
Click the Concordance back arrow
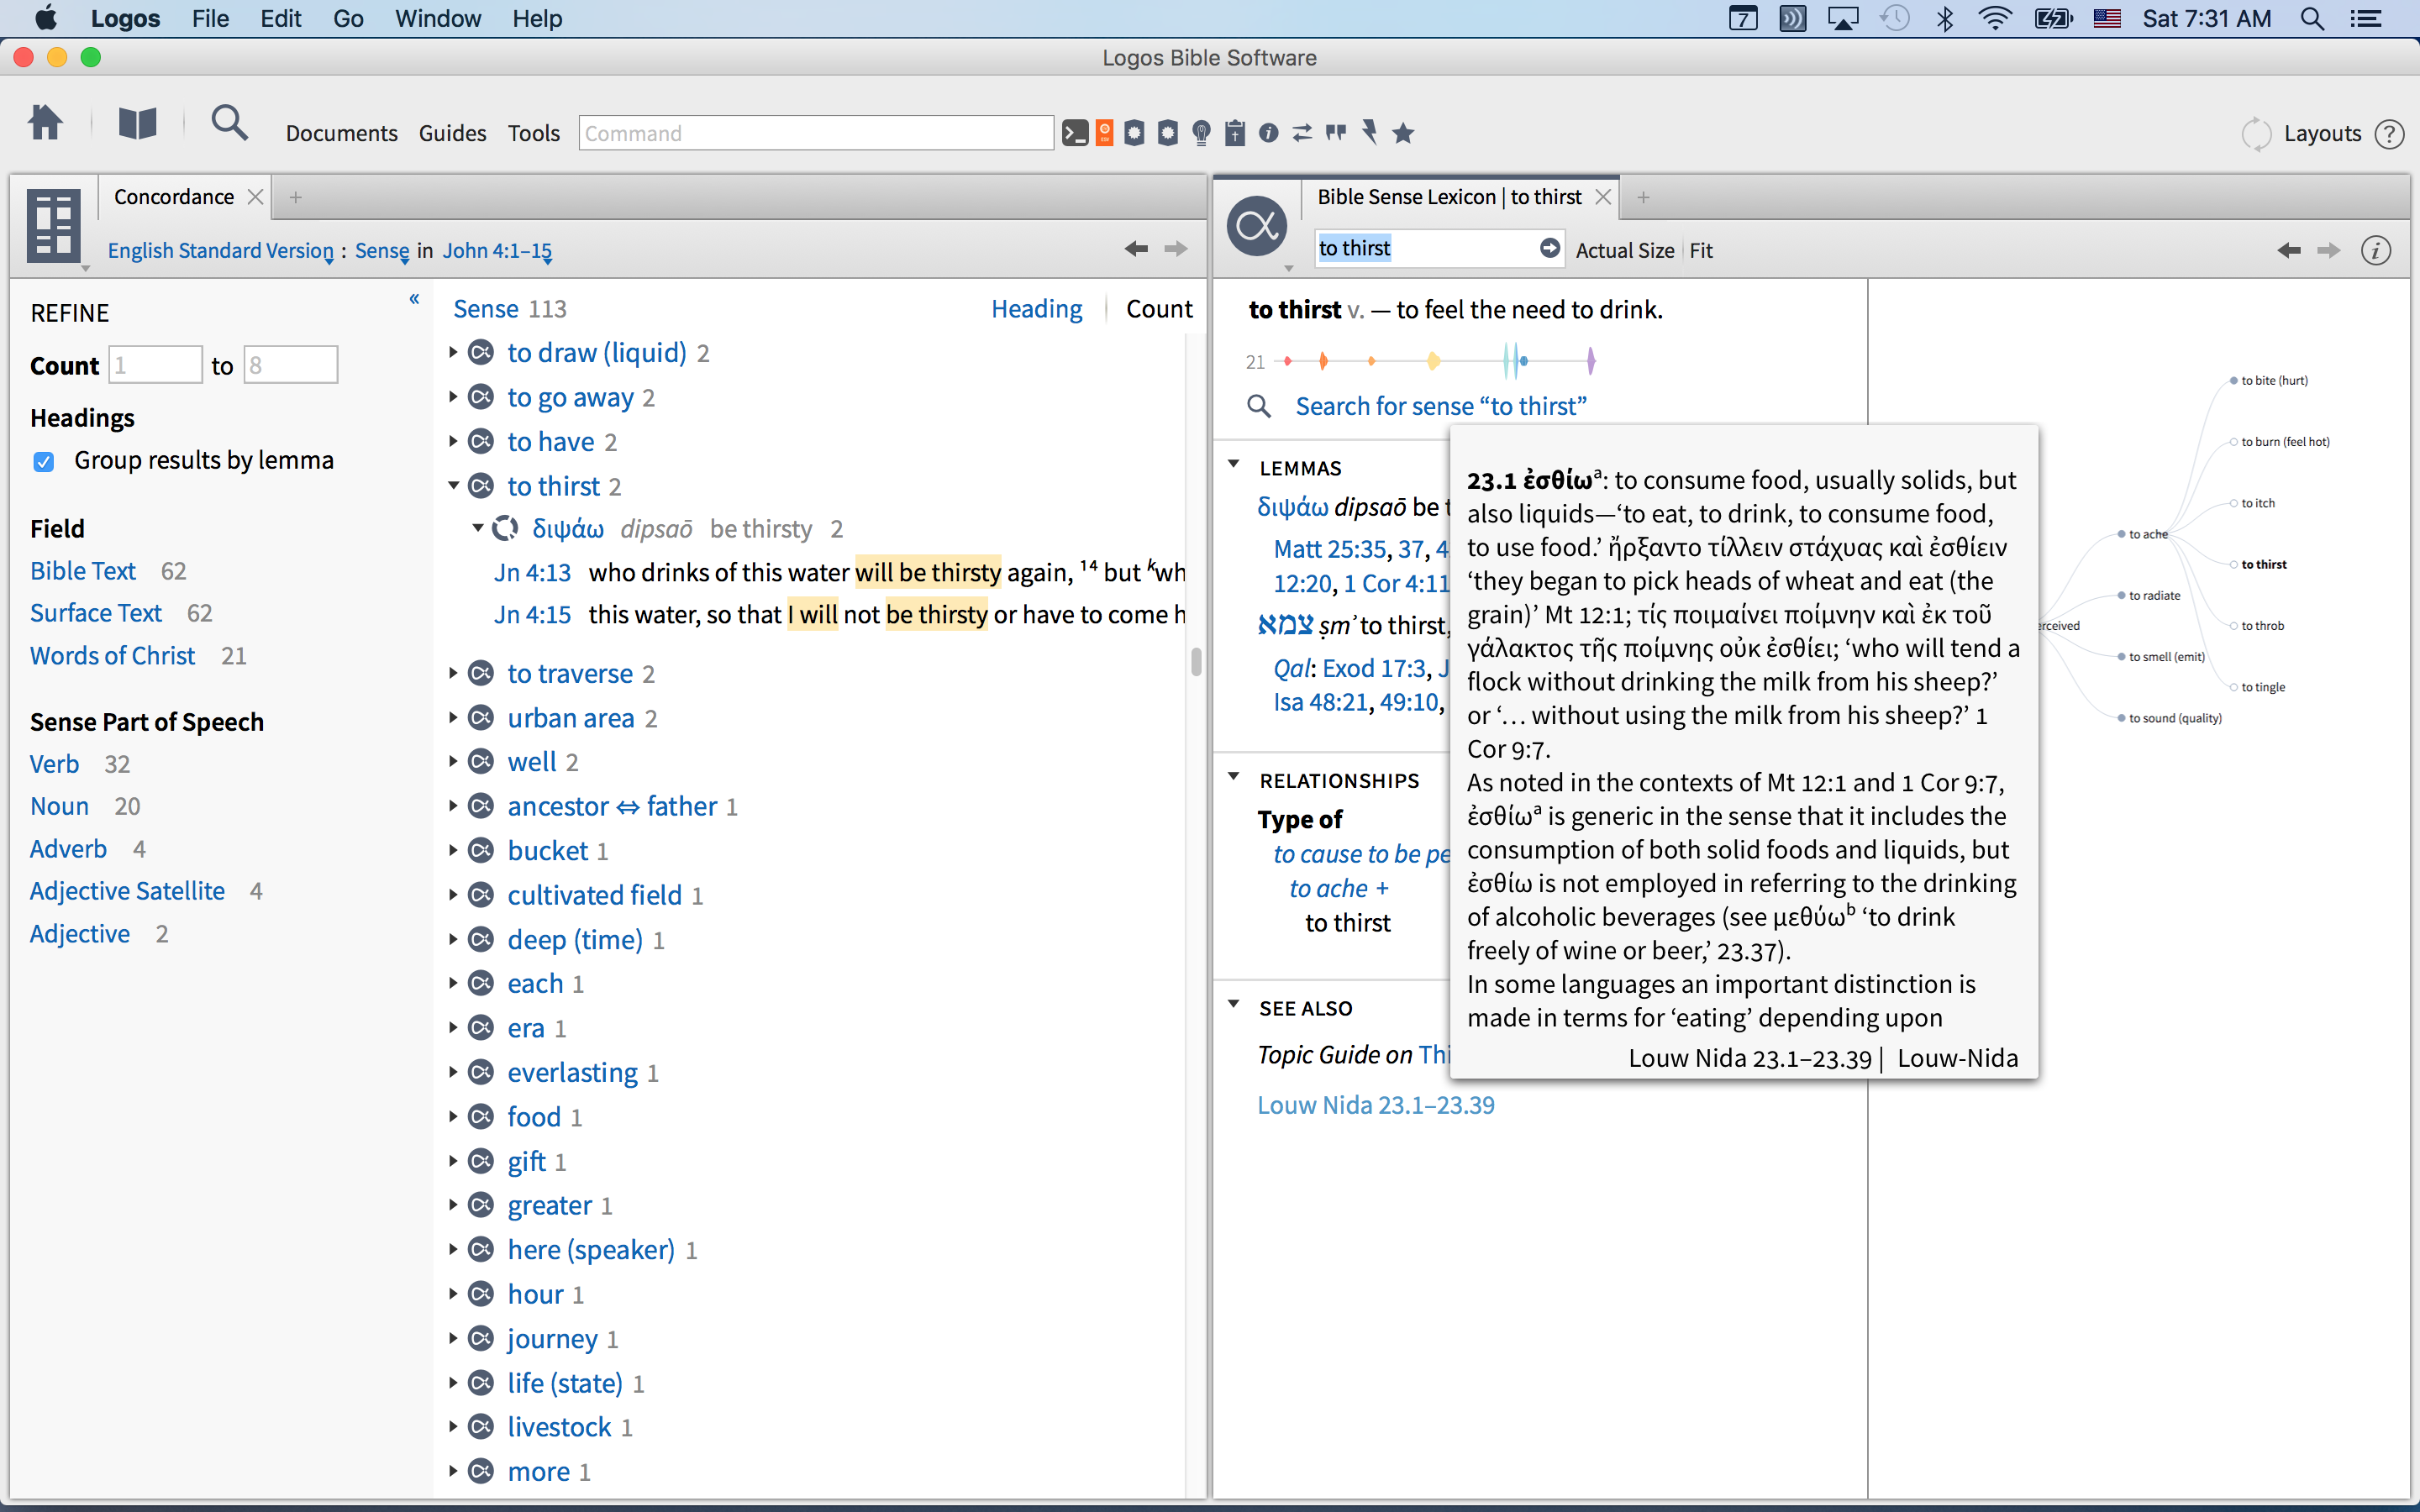click(1136, 249)
